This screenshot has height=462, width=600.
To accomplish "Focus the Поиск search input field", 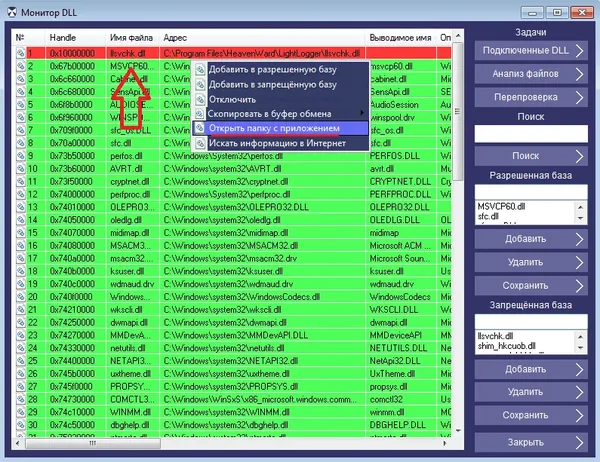I will pyautogui.click(x=531, y=134).
